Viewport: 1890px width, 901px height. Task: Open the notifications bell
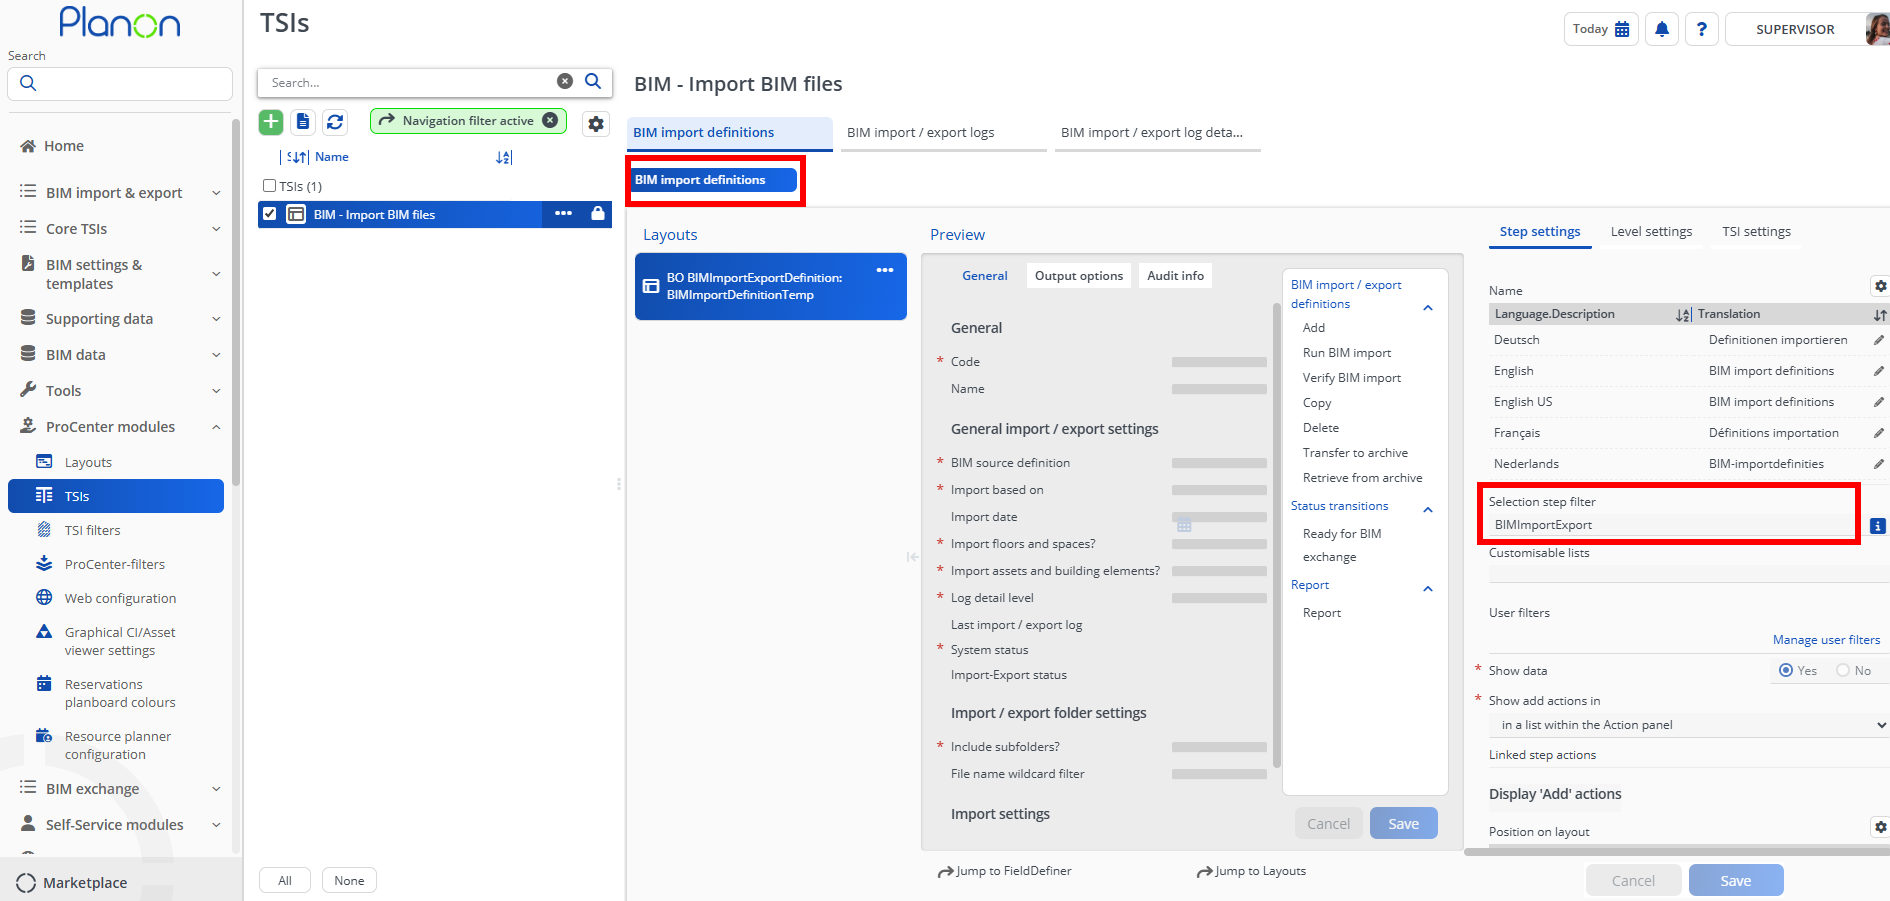1662,29
